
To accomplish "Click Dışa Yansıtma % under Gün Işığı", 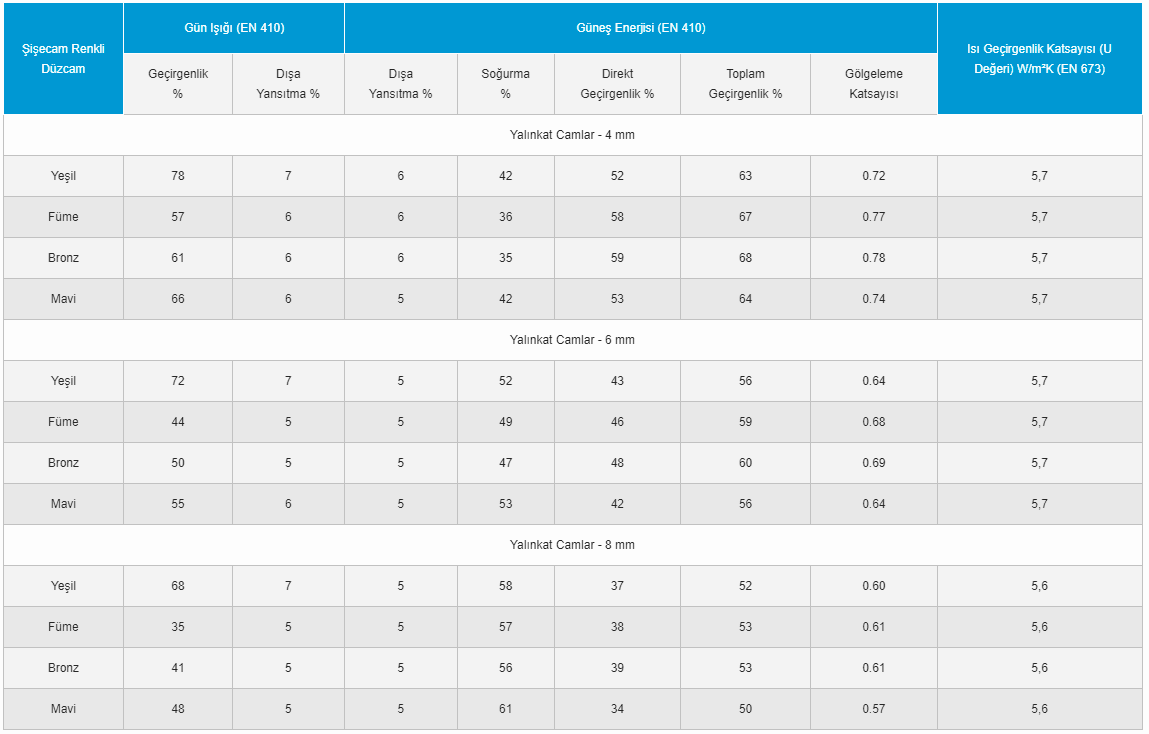I will 288,84.
